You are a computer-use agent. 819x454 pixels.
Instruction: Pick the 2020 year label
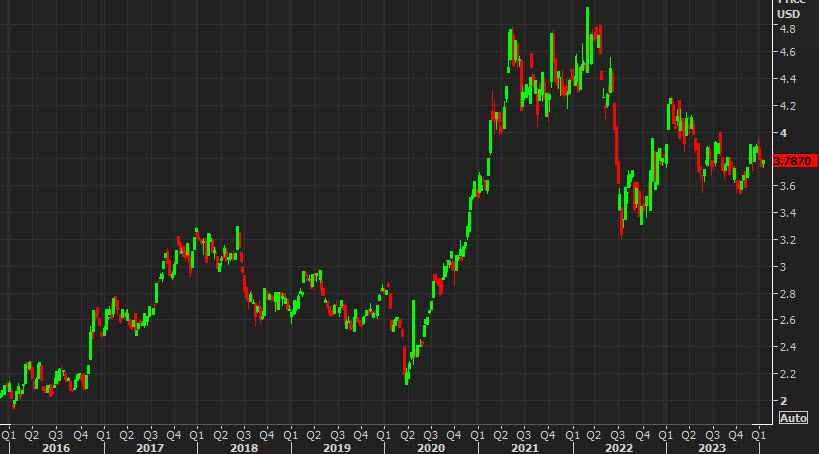click(430, 447)
